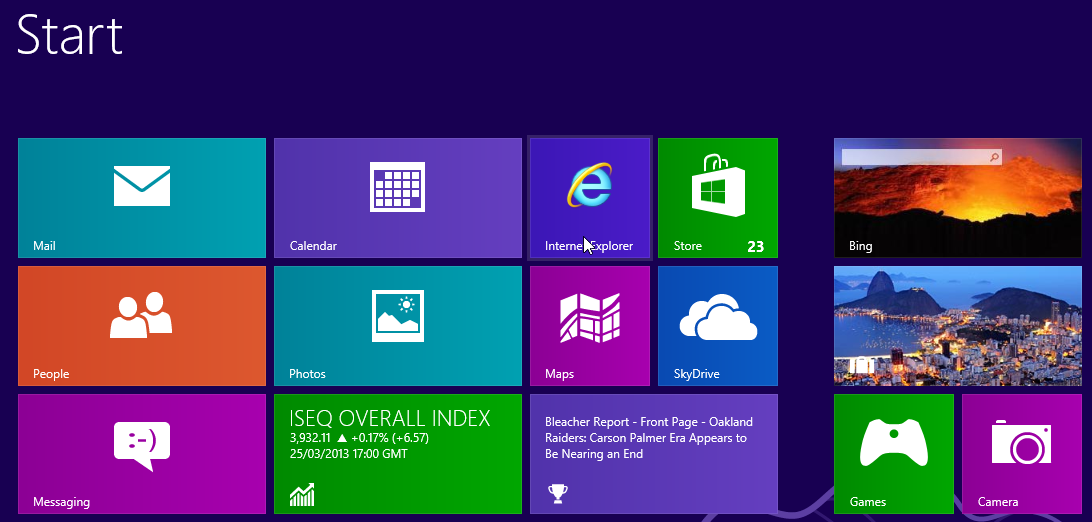Open the ISEQ Overall Index finance tile
The image size is (1092, 522).
point(398,454)
